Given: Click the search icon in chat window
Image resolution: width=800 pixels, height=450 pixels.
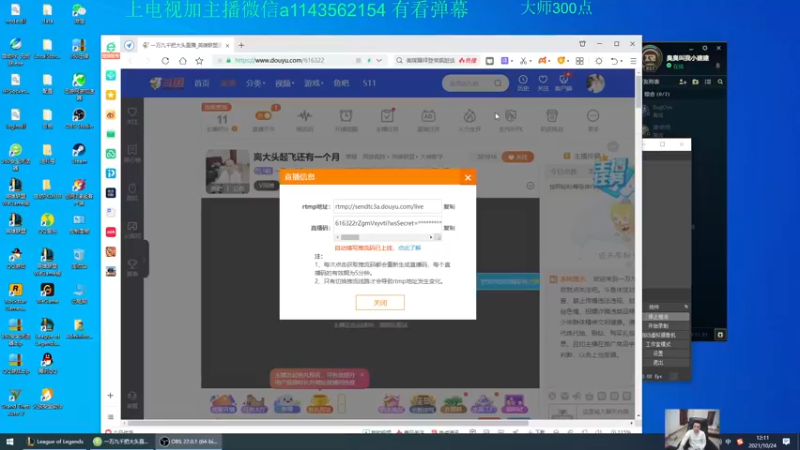Looking at the screenshot, I should 720,82.
